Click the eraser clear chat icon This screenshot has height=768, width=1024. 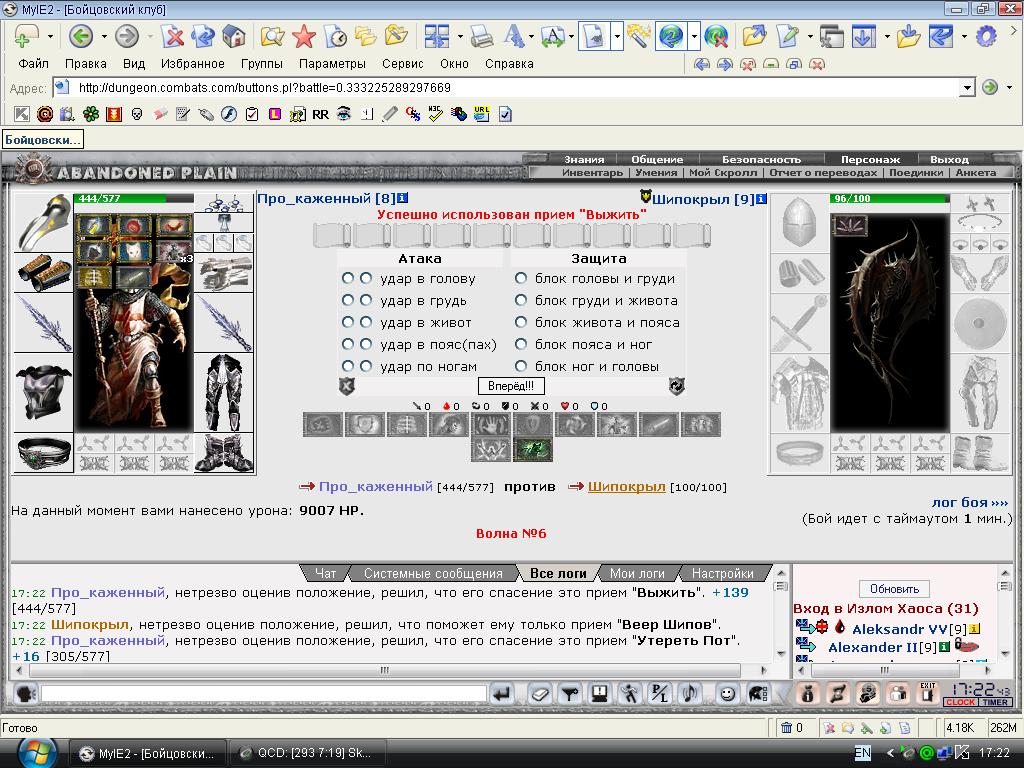[539, 694]
